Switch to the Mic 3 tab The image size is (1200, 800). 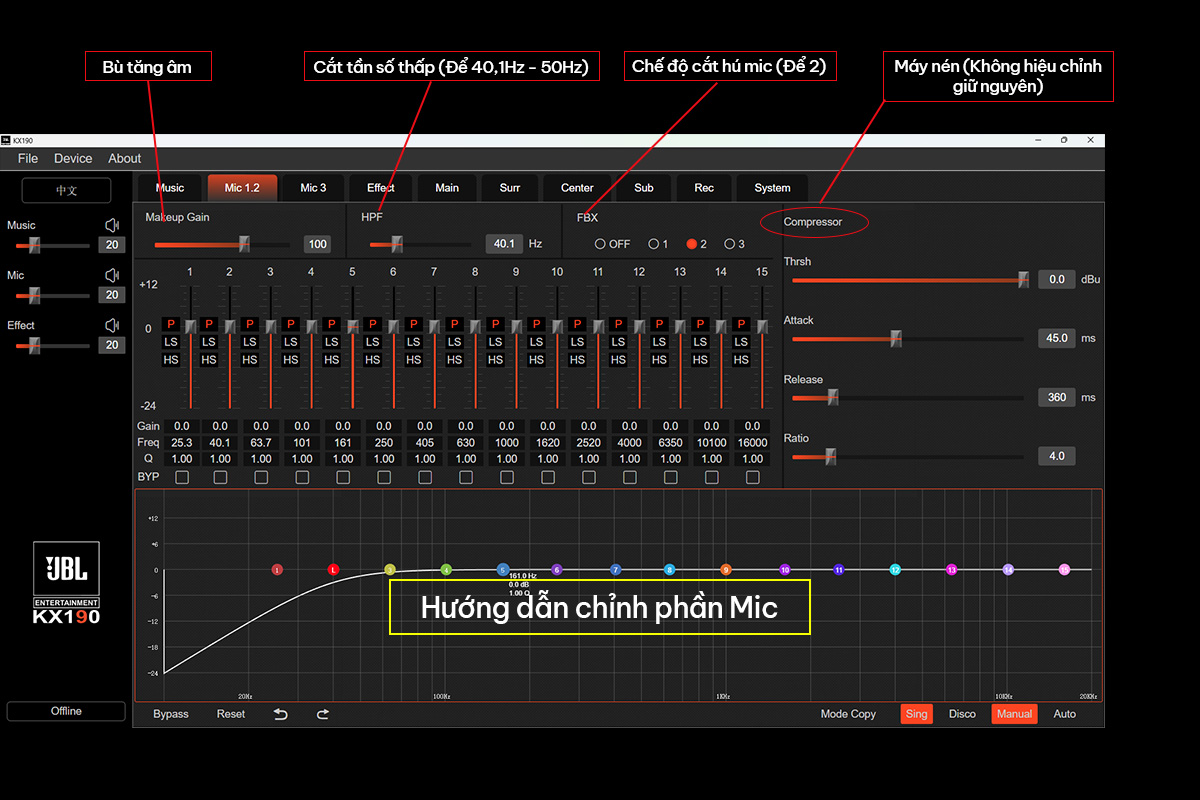pos(313,188)
